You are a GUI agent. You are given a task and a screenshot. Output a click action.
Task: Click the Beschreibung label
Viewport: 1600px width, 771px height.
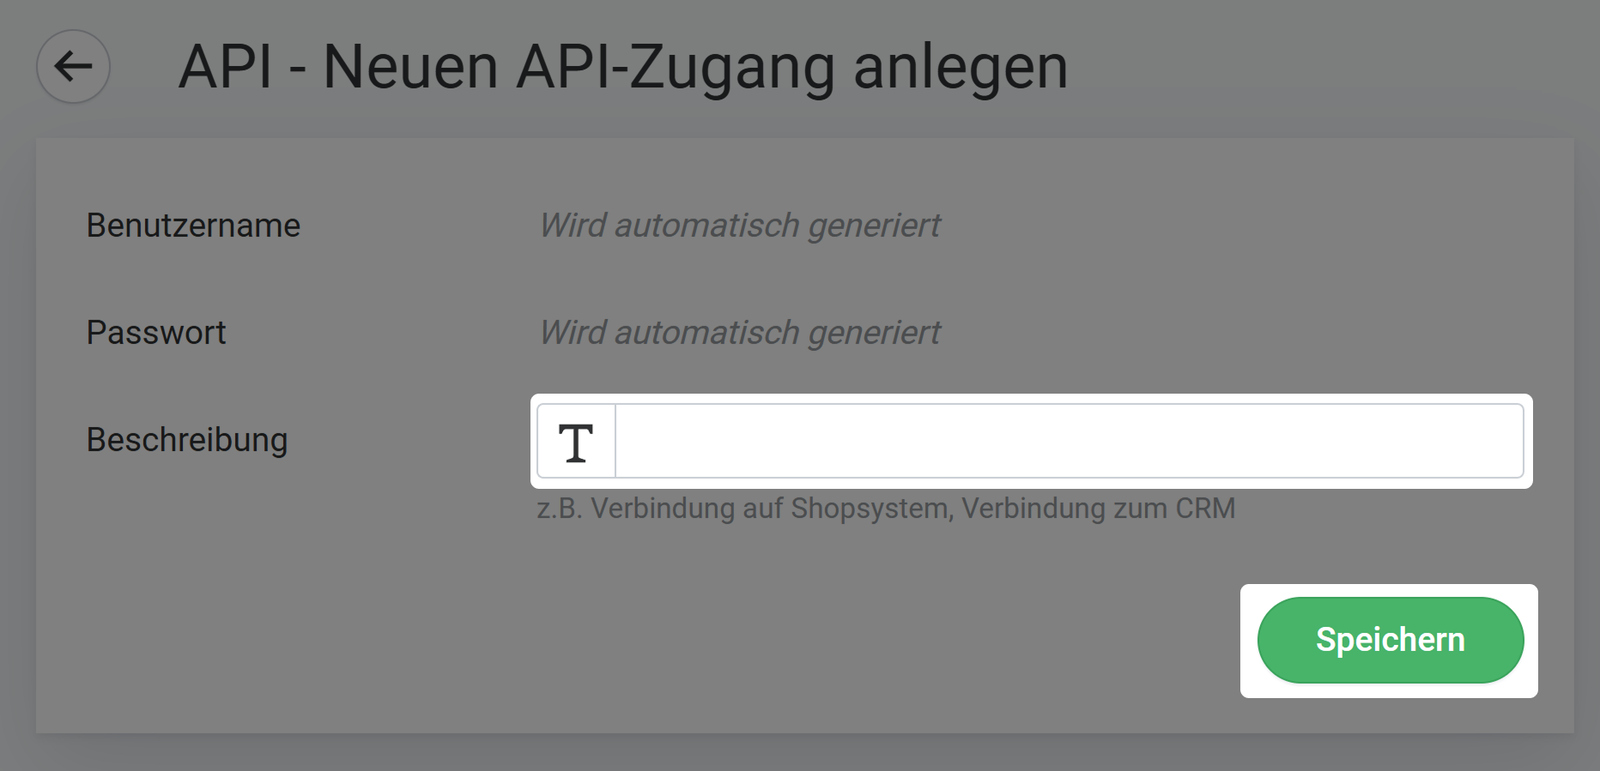coord(187,440)
